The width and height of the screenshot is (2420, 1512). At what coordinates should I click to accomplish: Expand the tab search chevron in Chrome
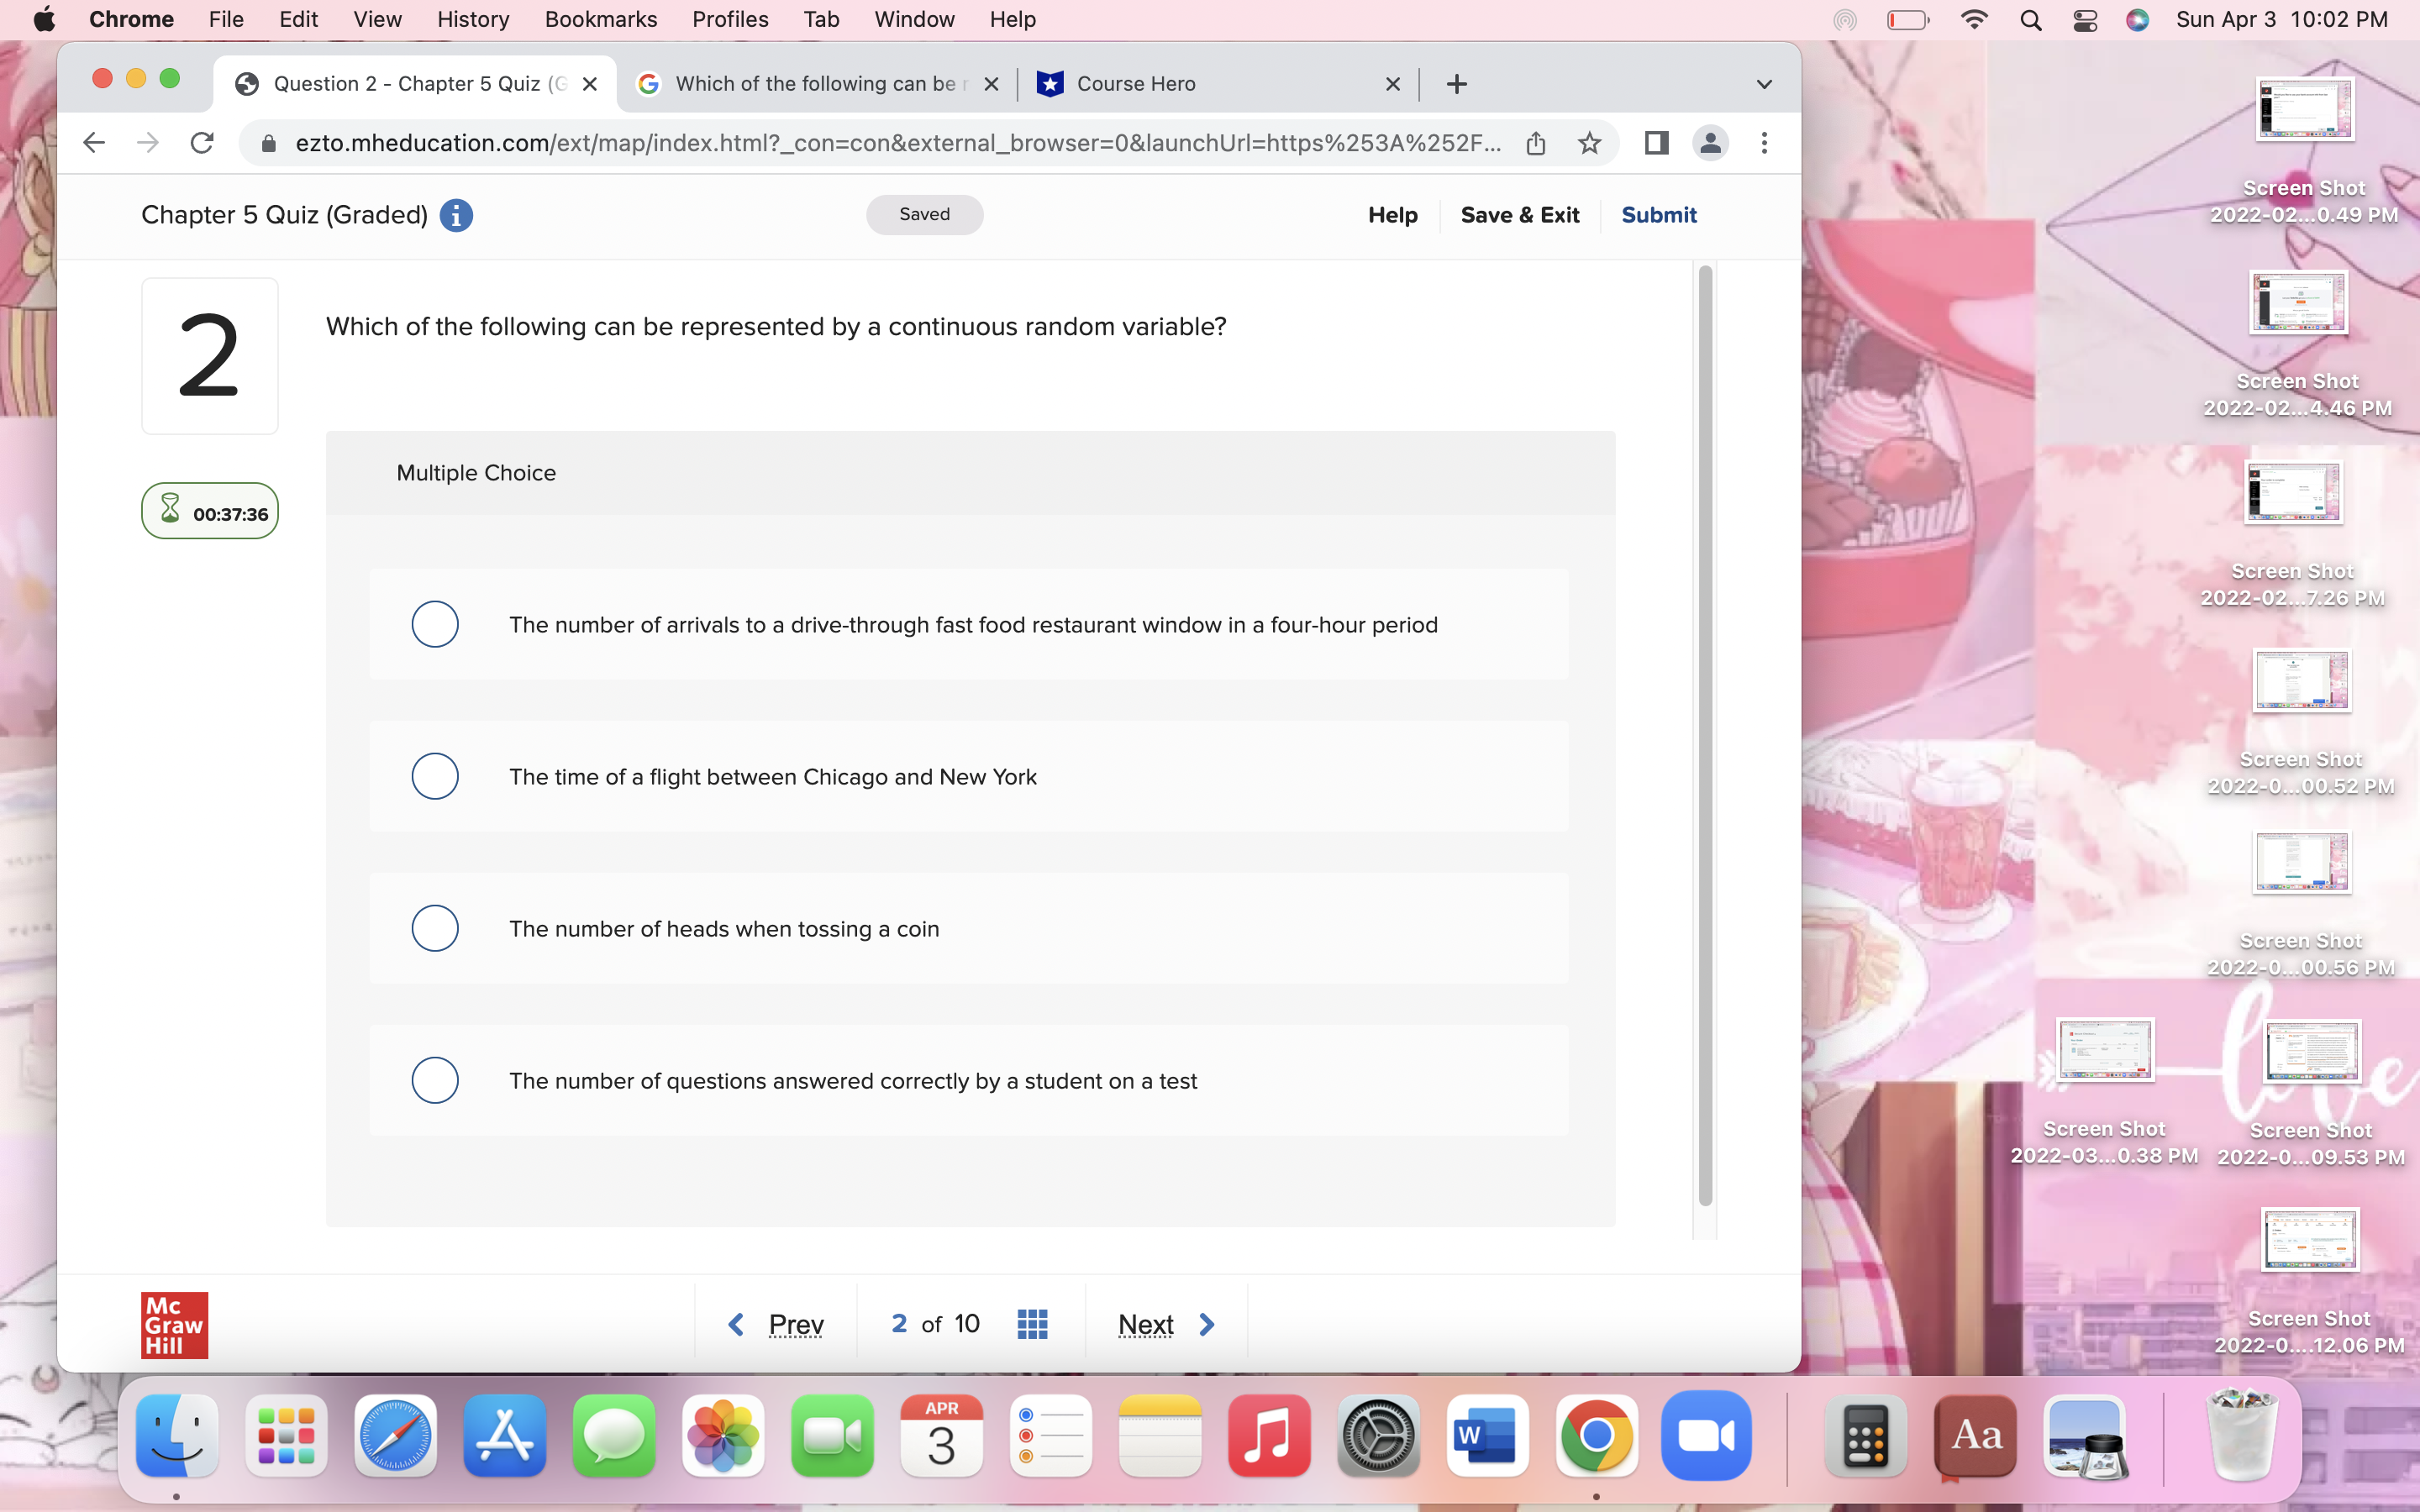[x=1762, y=84]
